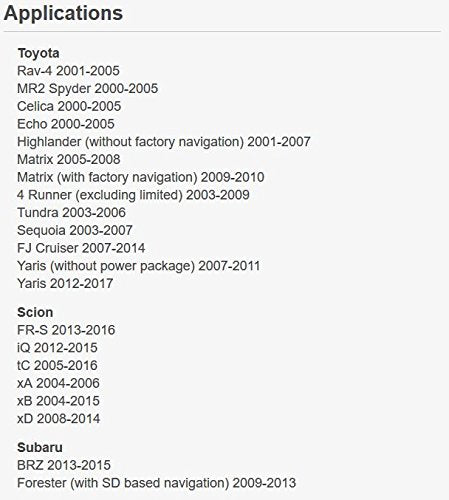Select the Sequoia 2003-2007 entry
Screen dimensions: 449x500
(75, 230)
